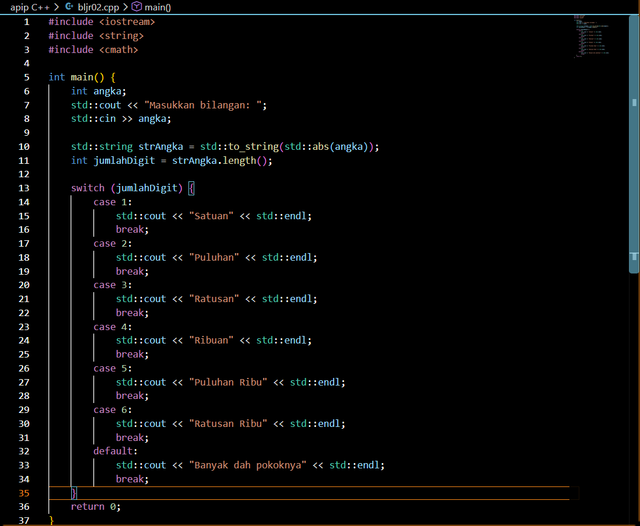Place cursor on "Banyak dah pokoknya" string
The width and height of the screenshot is (640, 526).
coord(248,465)
